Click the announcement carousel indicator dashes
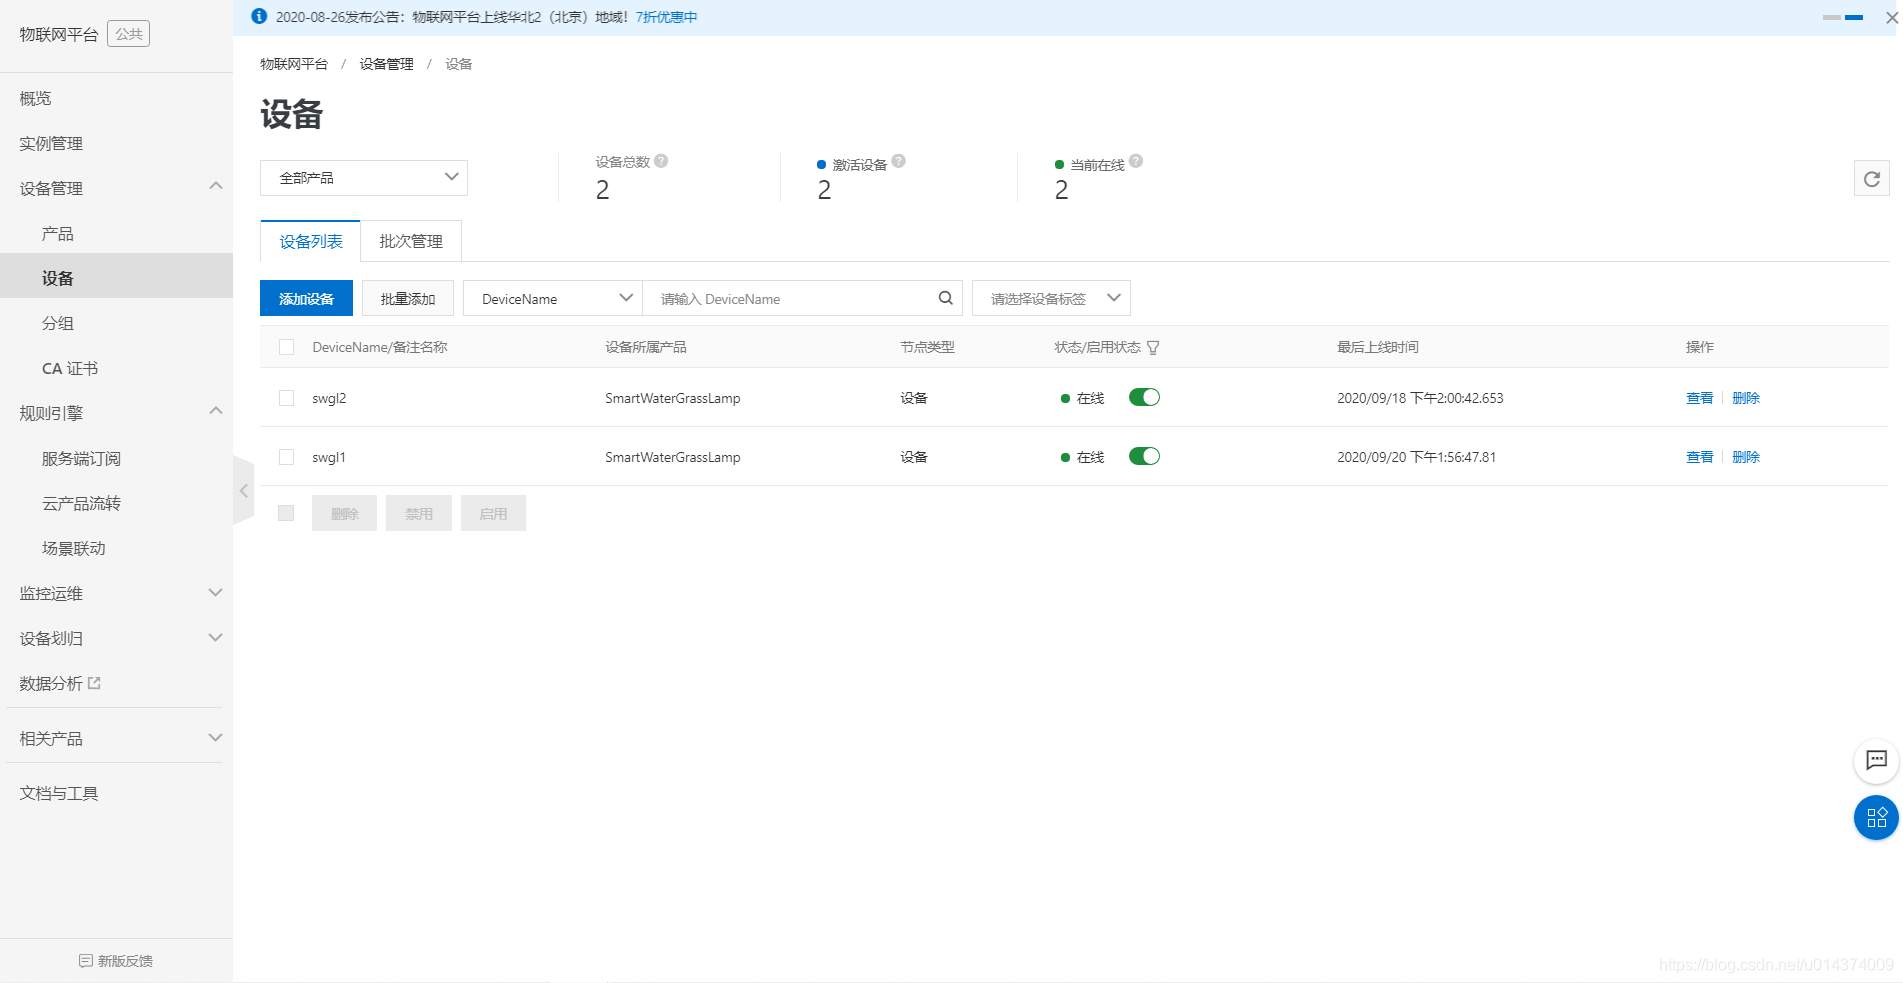Image resolution: width=1903 pixels, height=983 pixels. (x=1842, y=17)
